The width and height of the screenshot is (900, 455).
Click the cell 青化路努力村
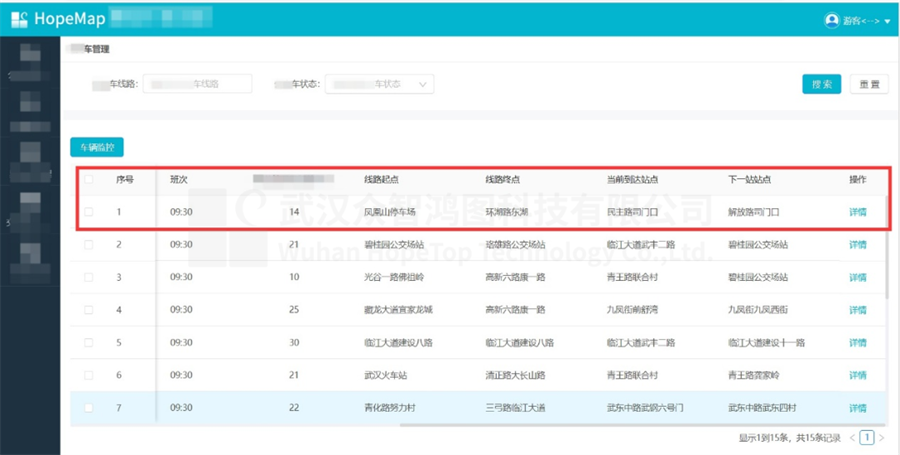390,408
